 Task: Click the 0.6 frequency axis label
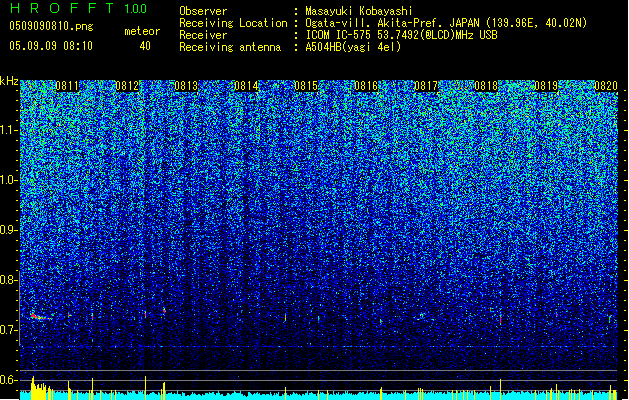point(9,380)
